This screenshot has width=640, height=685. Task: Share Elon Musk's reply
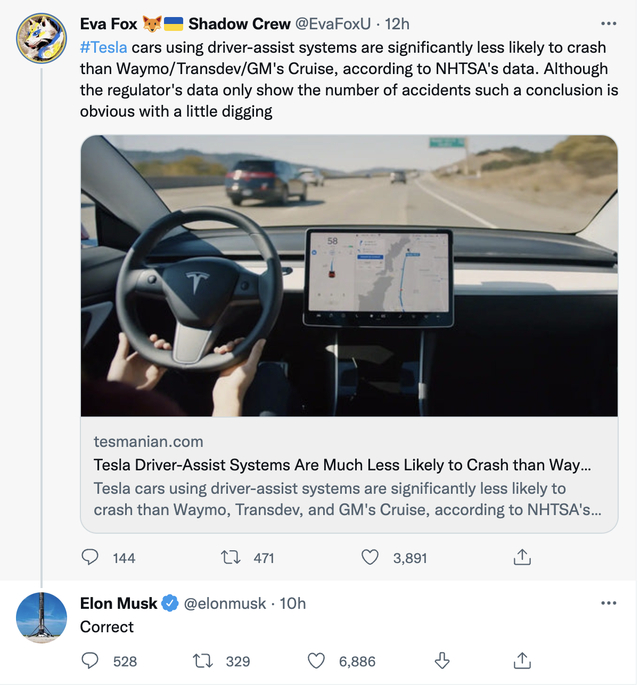pyautogui.click(x=521, y=660)
